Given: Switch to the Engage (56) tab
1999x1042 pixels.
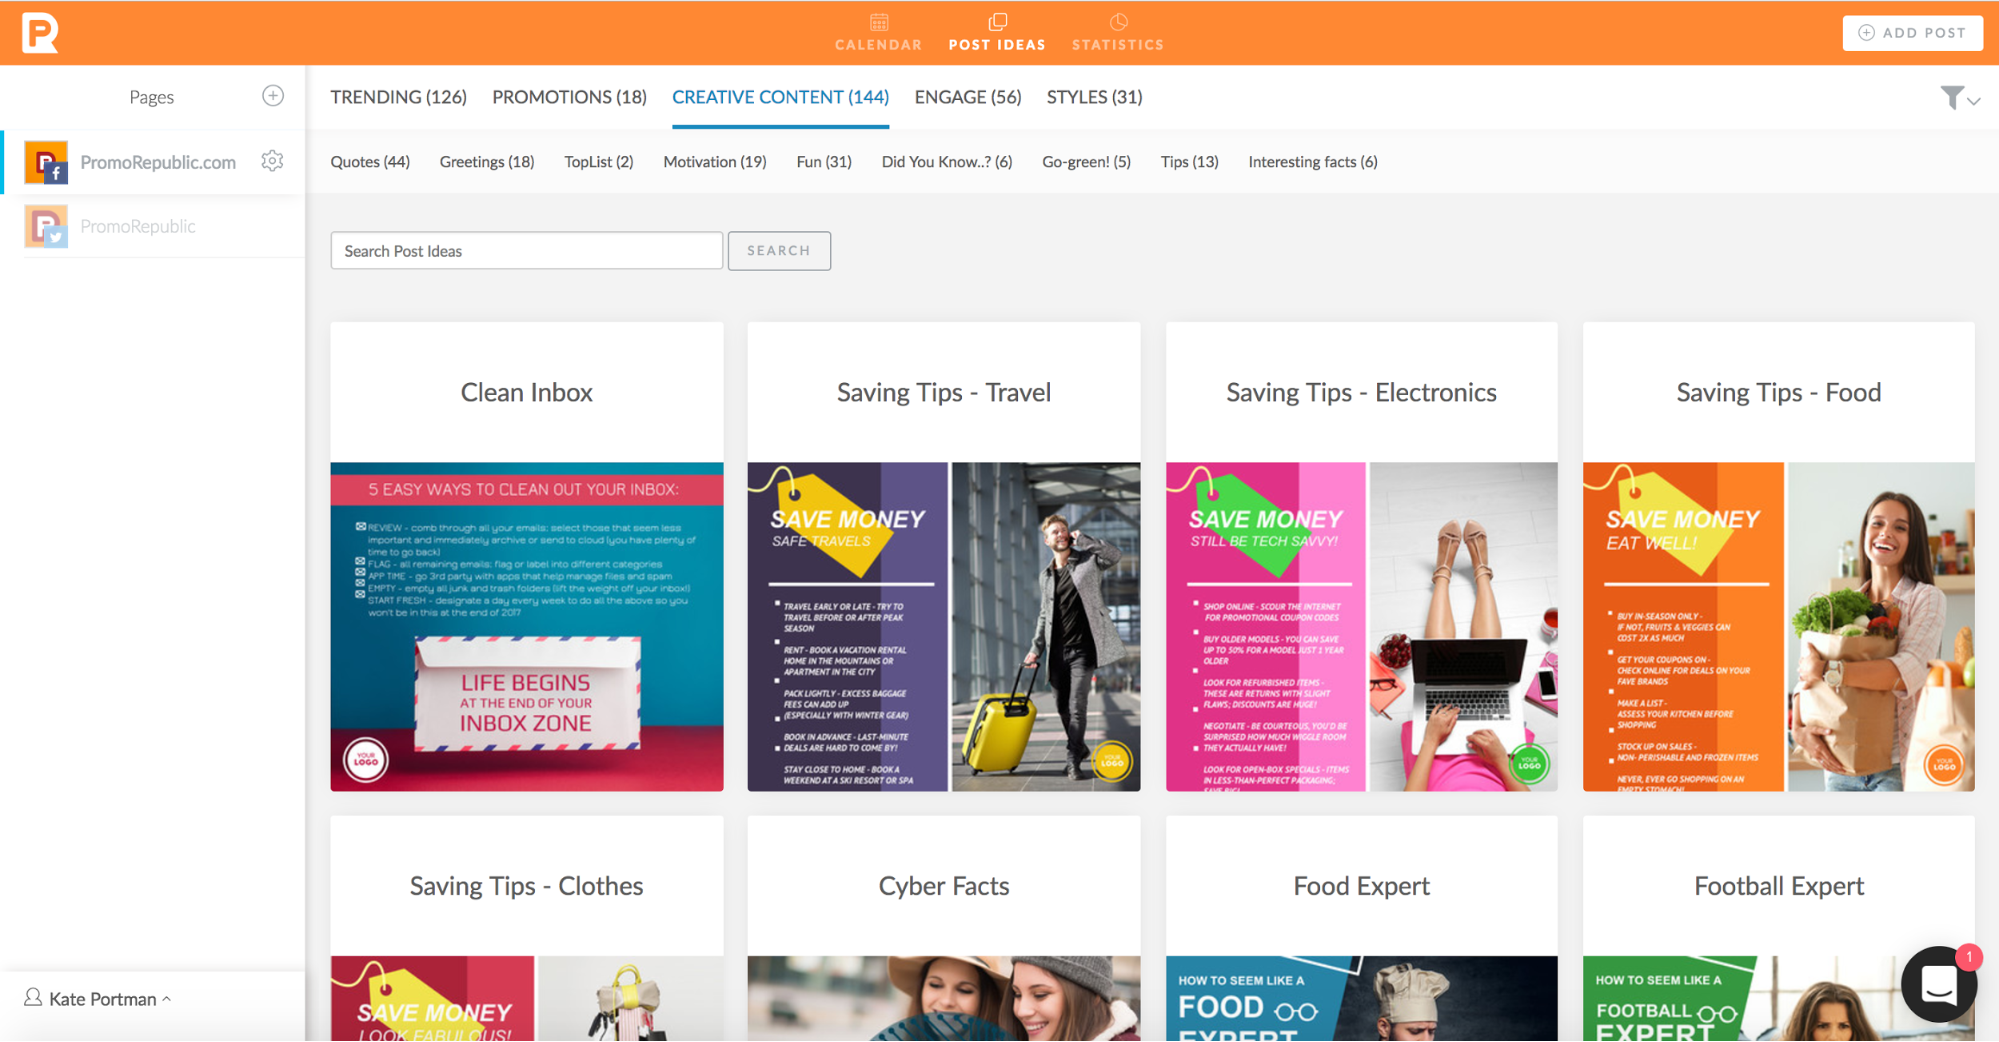Looking at the screenshot, I should [x=967, y=97].
